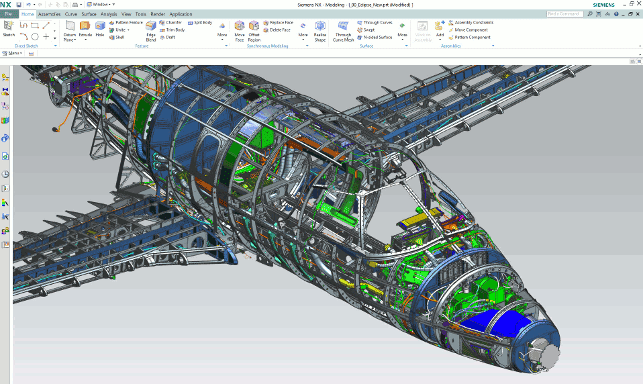Switch to the Surface ribbon tab

89,14
